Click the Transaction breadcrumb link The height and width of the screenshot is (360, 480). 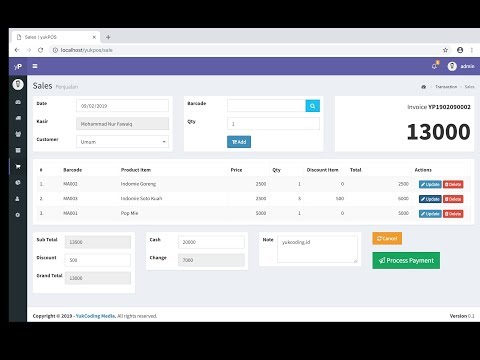click(x=446, y=87)
